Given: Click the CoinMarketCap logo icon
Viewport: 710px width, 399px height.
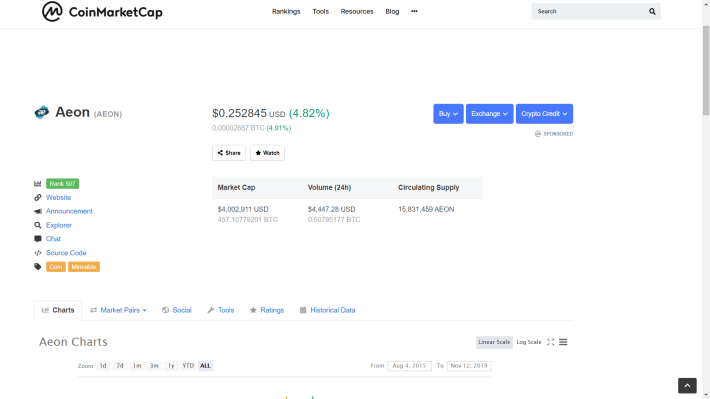Looking at the screenshot, I should click(52, 11).
